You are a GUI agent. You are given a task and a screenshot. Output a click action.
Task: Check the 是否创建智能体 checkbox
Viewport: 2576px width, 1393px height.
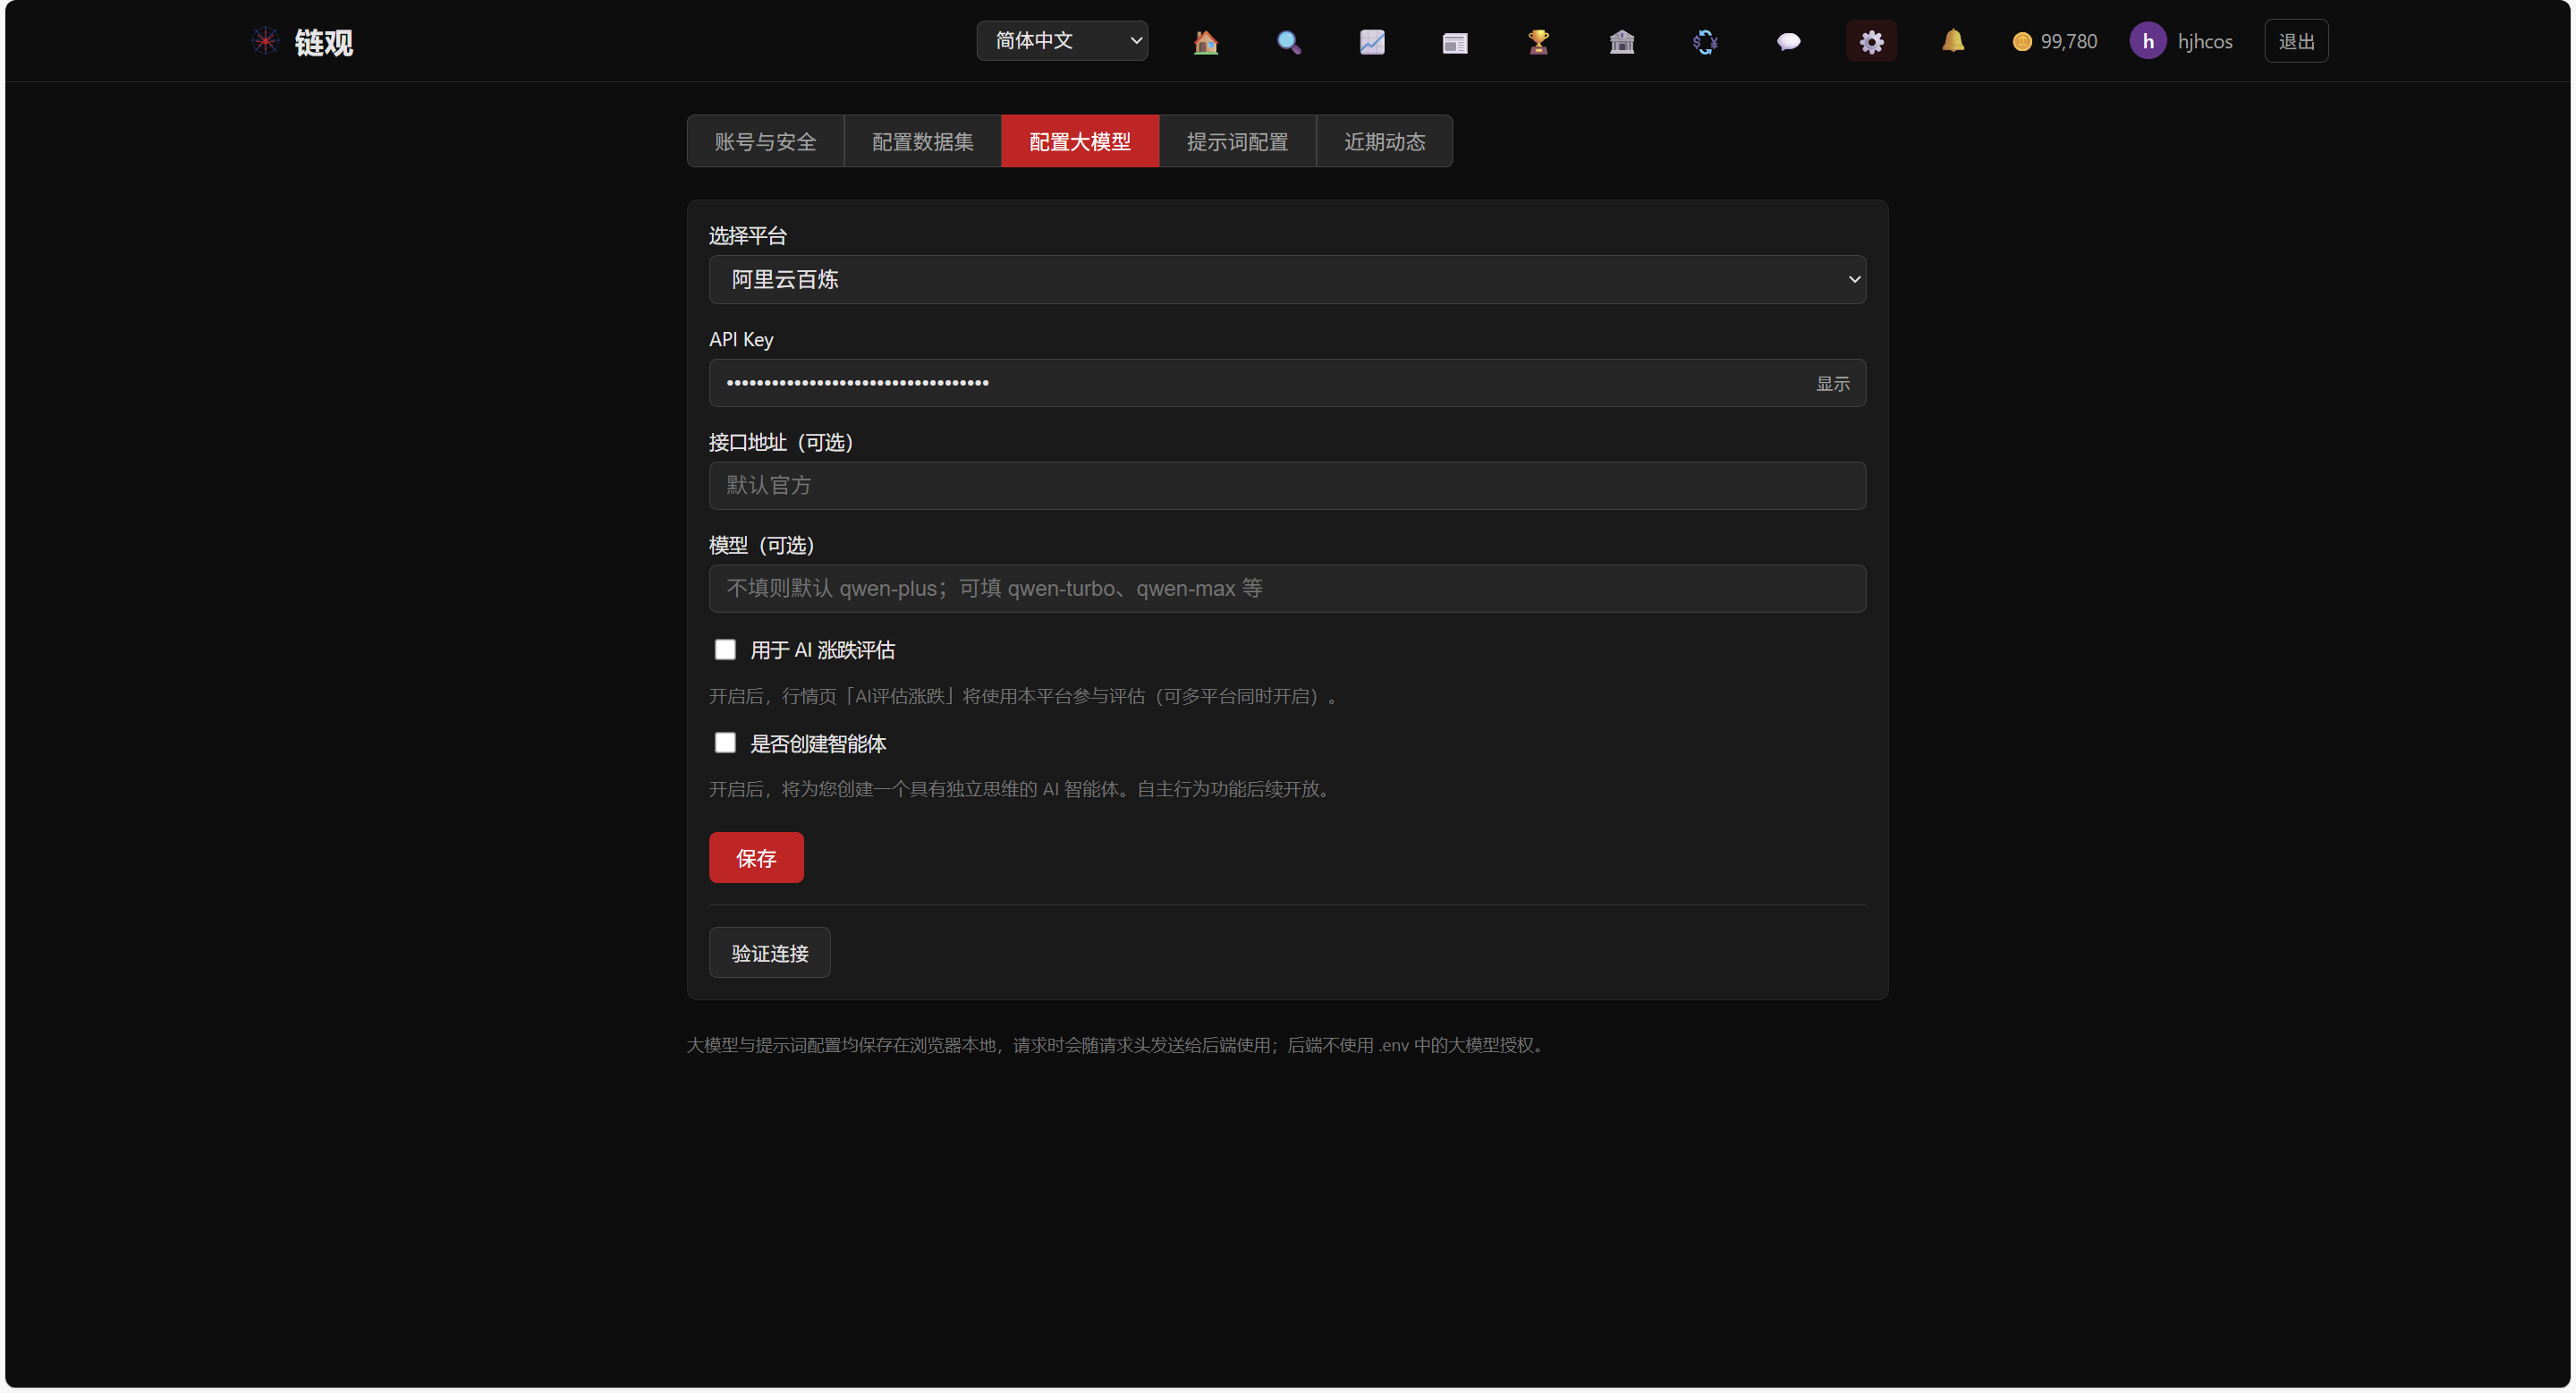(x=725, y=743)
